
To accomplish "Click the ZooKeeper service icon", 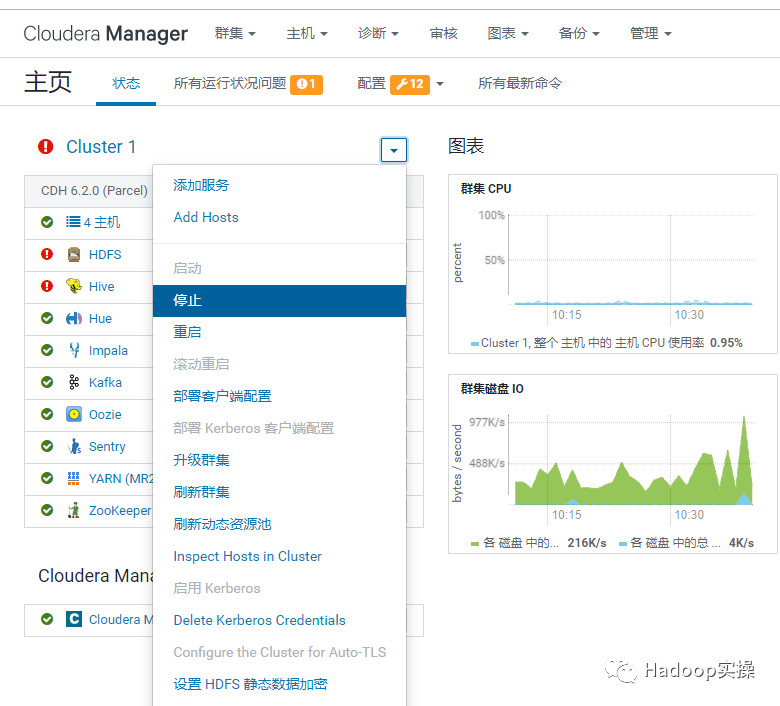I will coord(74,510).
